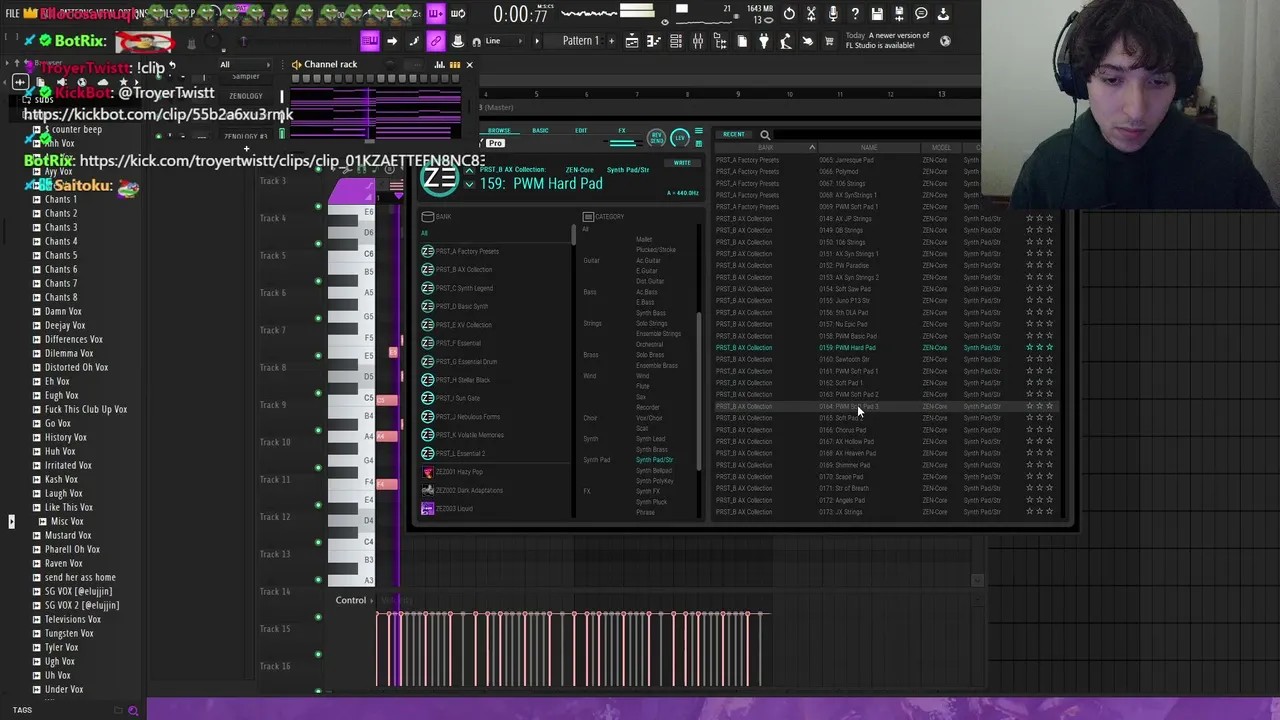Expand the pattern options arrow before Pattern 1

pos(536,41)
